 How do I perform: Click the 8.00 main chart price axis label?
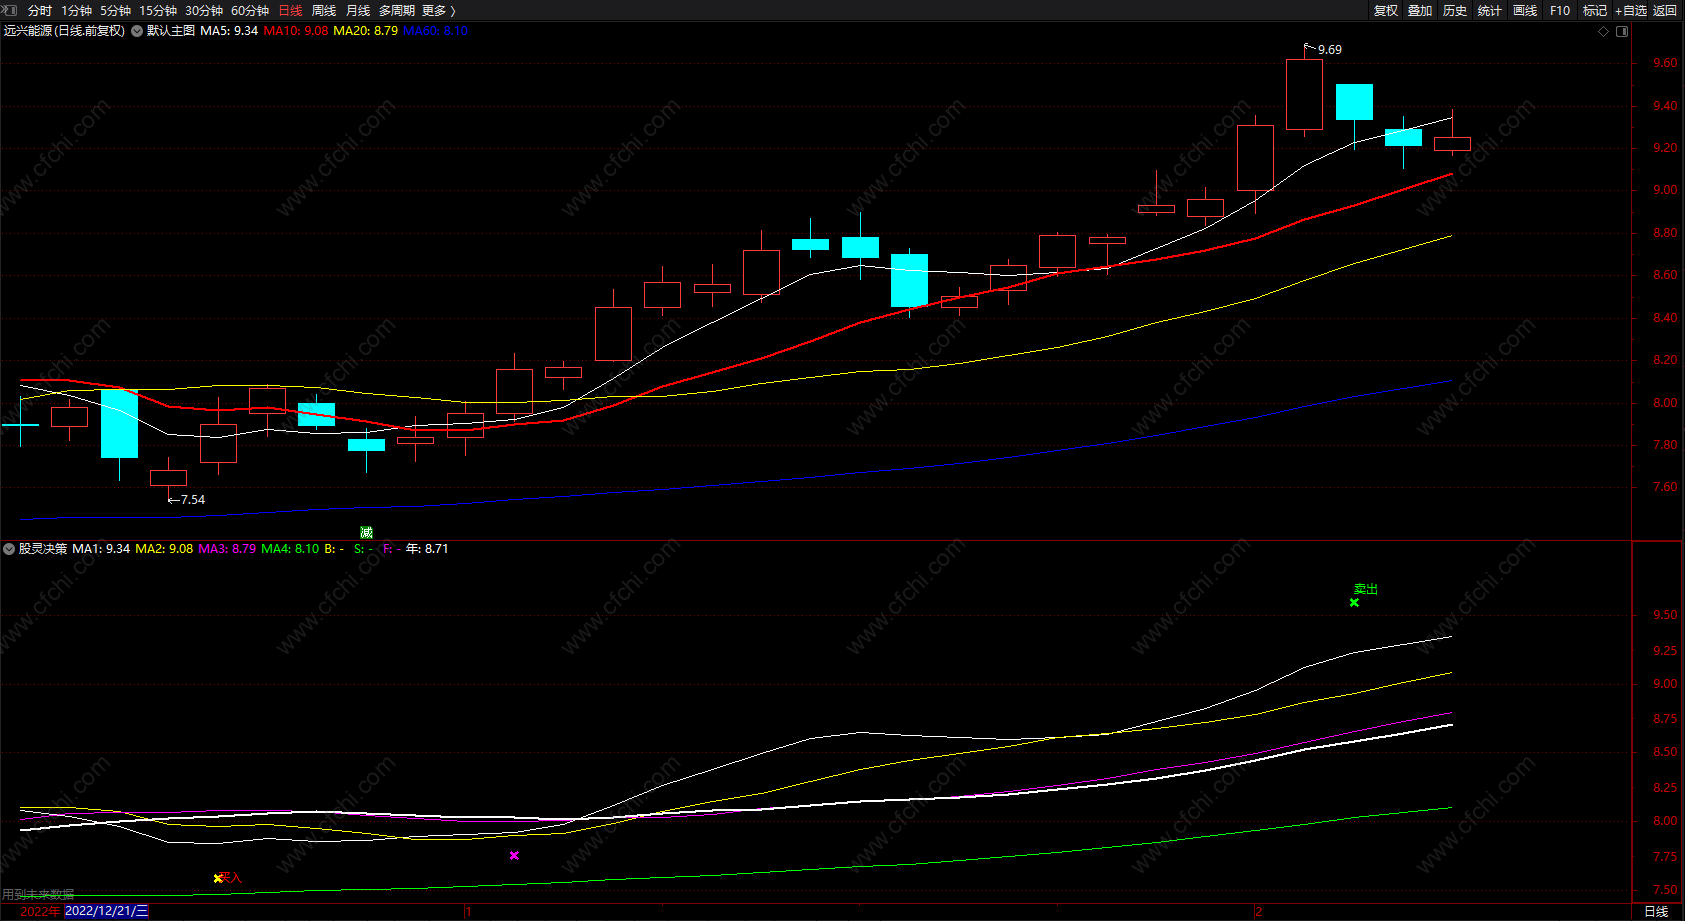tap(1665, 403)
